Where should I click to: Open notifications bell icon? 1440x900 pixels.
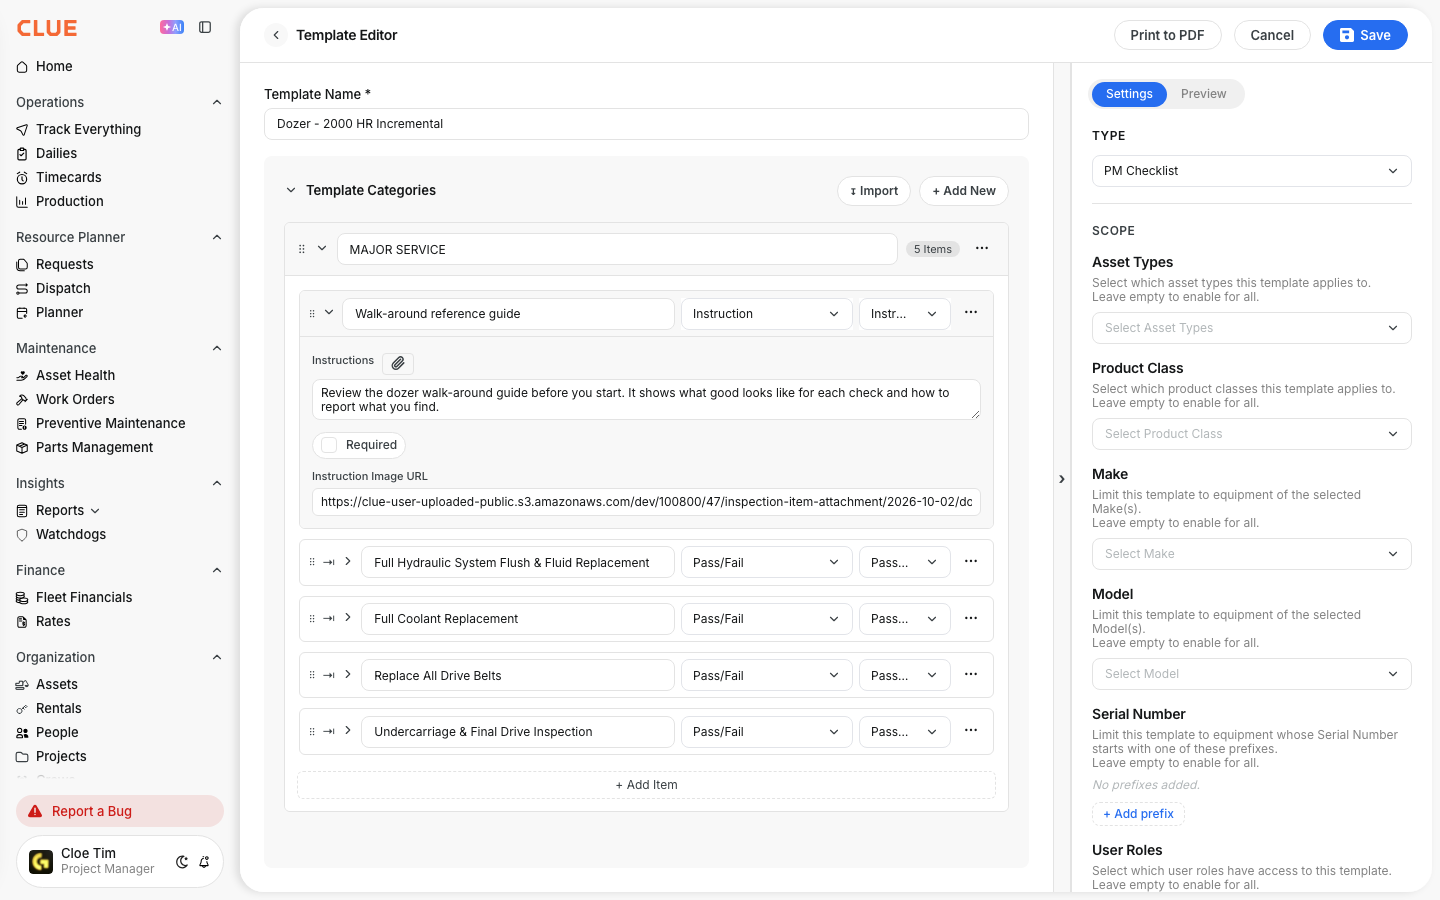204,862
